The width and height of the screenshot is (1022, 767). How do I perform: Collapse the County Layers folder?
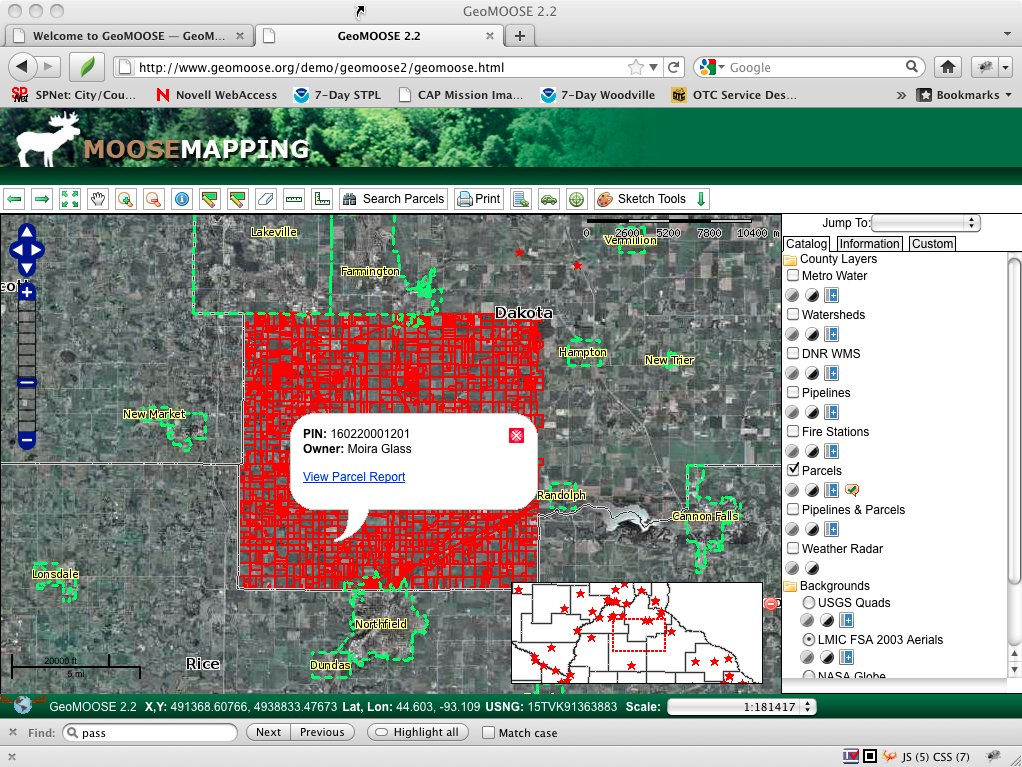pyautogui.click(x=790, y=259)
